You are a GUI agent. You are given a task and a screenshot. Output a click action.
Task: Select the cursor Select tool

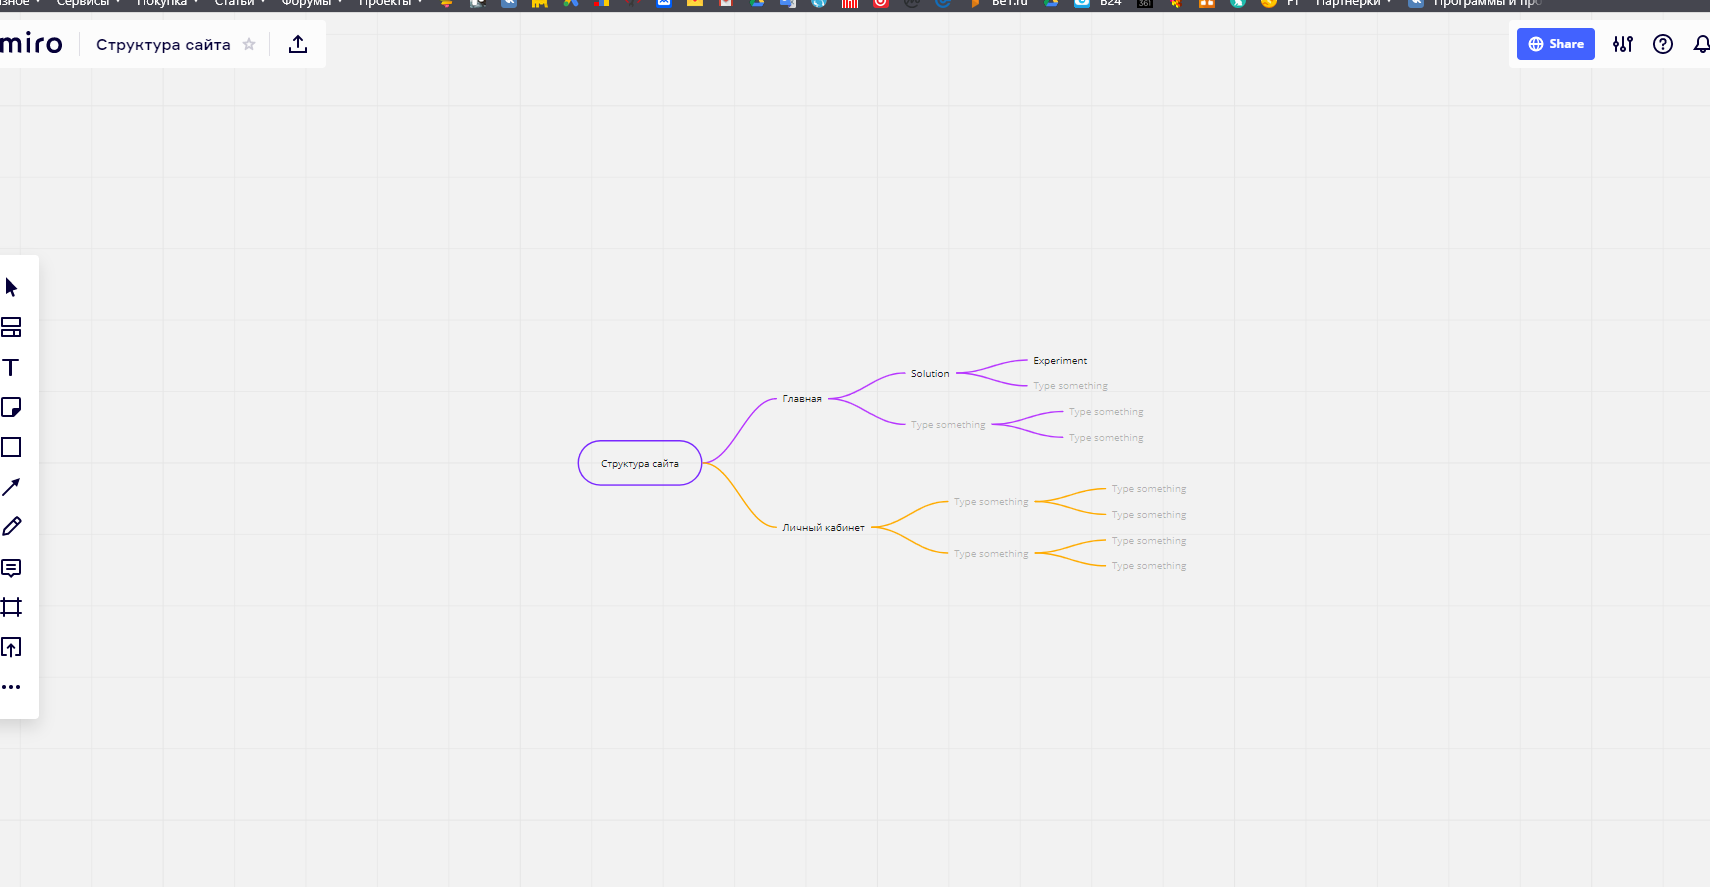point(11,288)
